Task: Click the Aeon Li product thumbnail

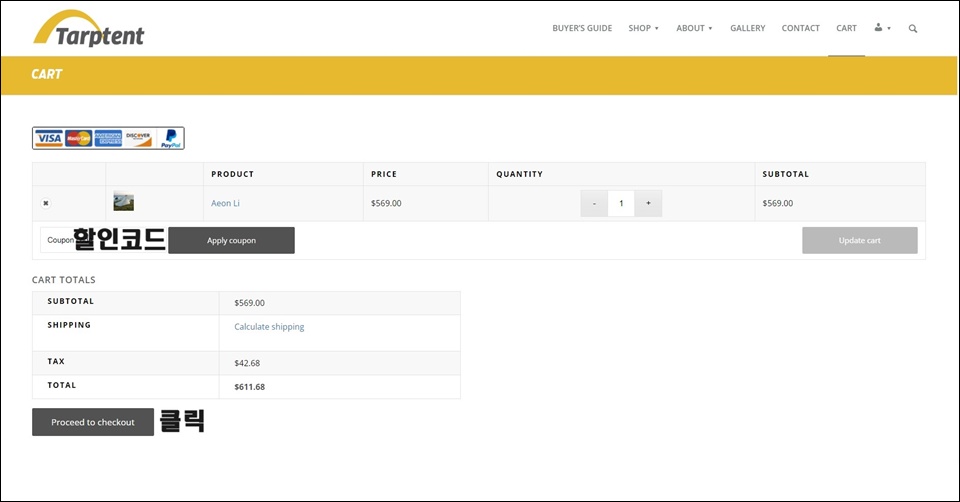Action: coord(123,201)
